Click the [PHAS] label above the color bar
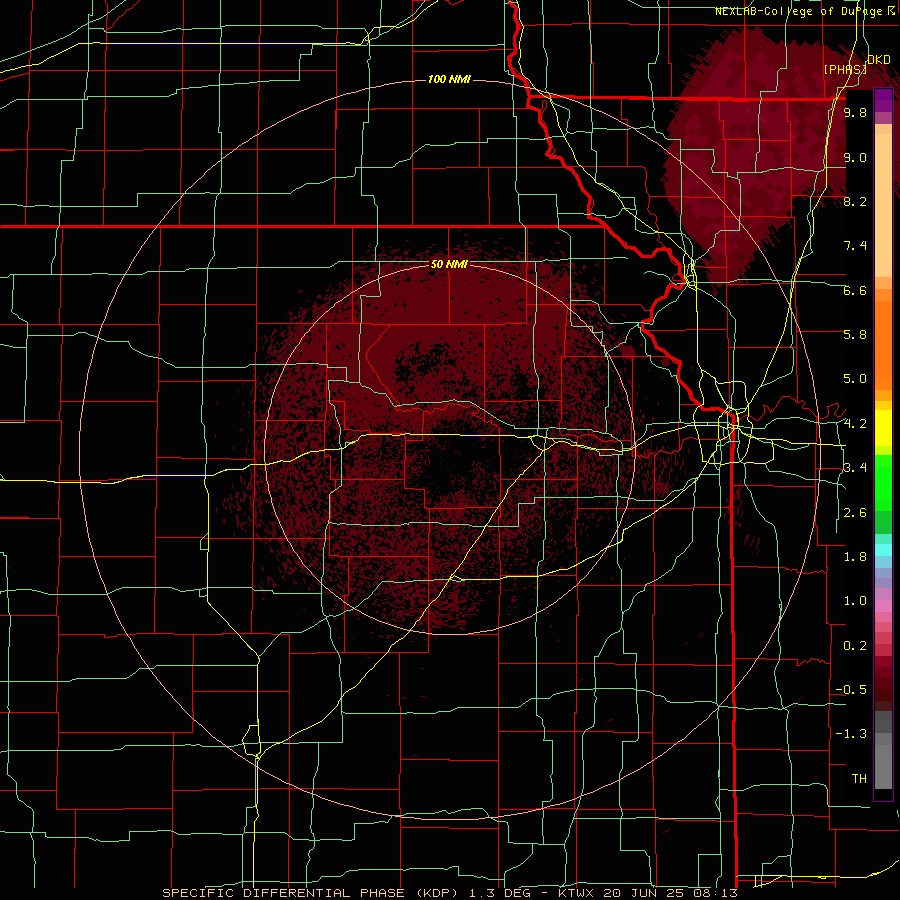 pos(844,69)
